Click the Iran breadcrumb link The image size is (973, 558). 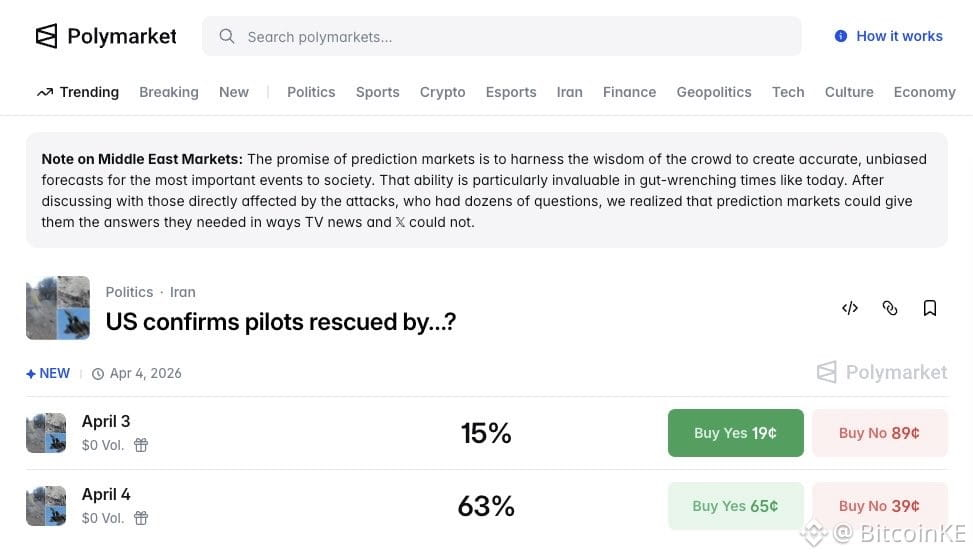[183, 292]
